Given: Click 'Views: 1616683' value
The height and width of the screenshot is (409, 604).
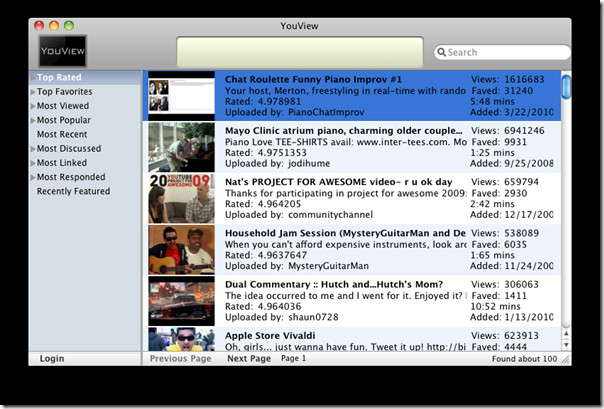Looking at the screenshot, I should click(508, 79).
